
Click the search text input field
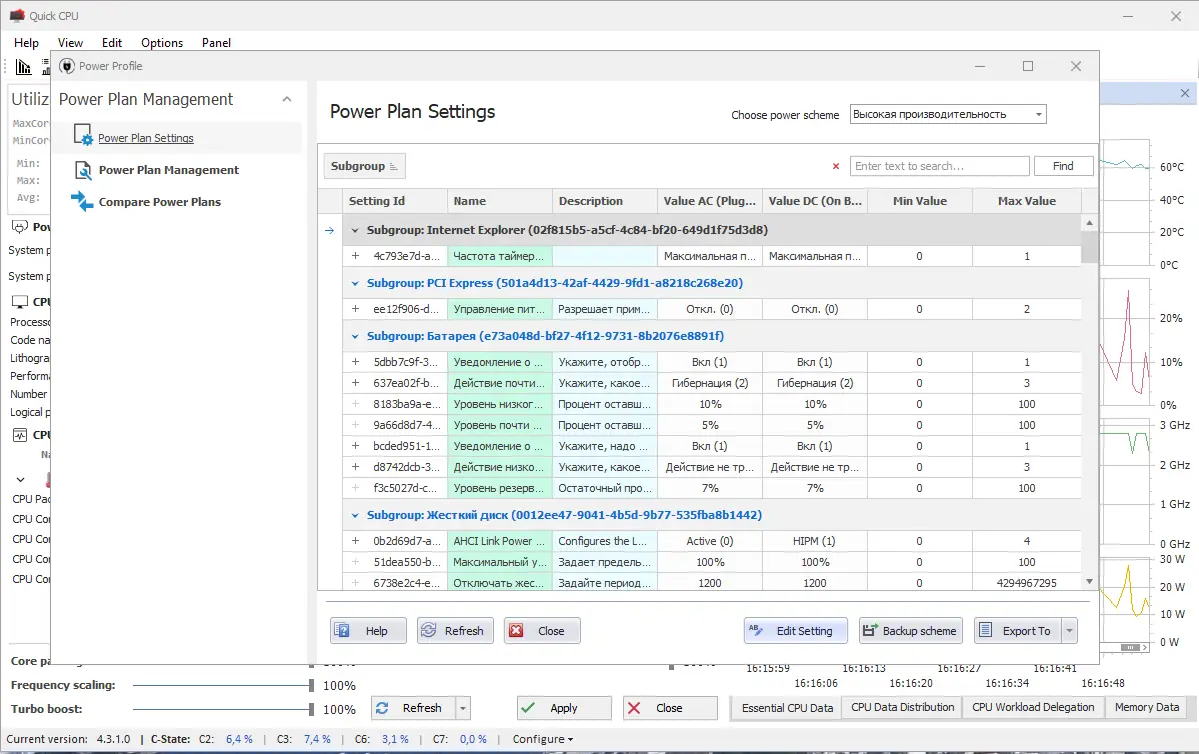coord(939,166)
